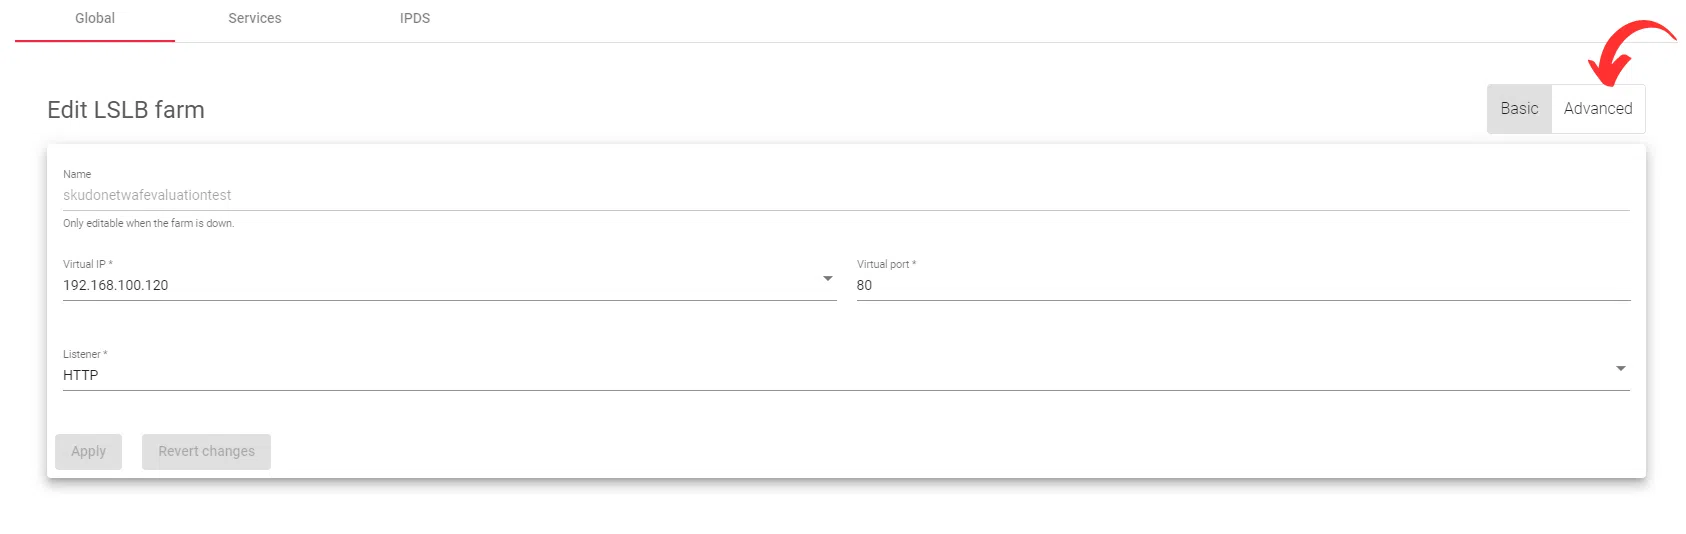Open the Services tab
Viewport: 1686px width, 534px height.
[255, 19]
